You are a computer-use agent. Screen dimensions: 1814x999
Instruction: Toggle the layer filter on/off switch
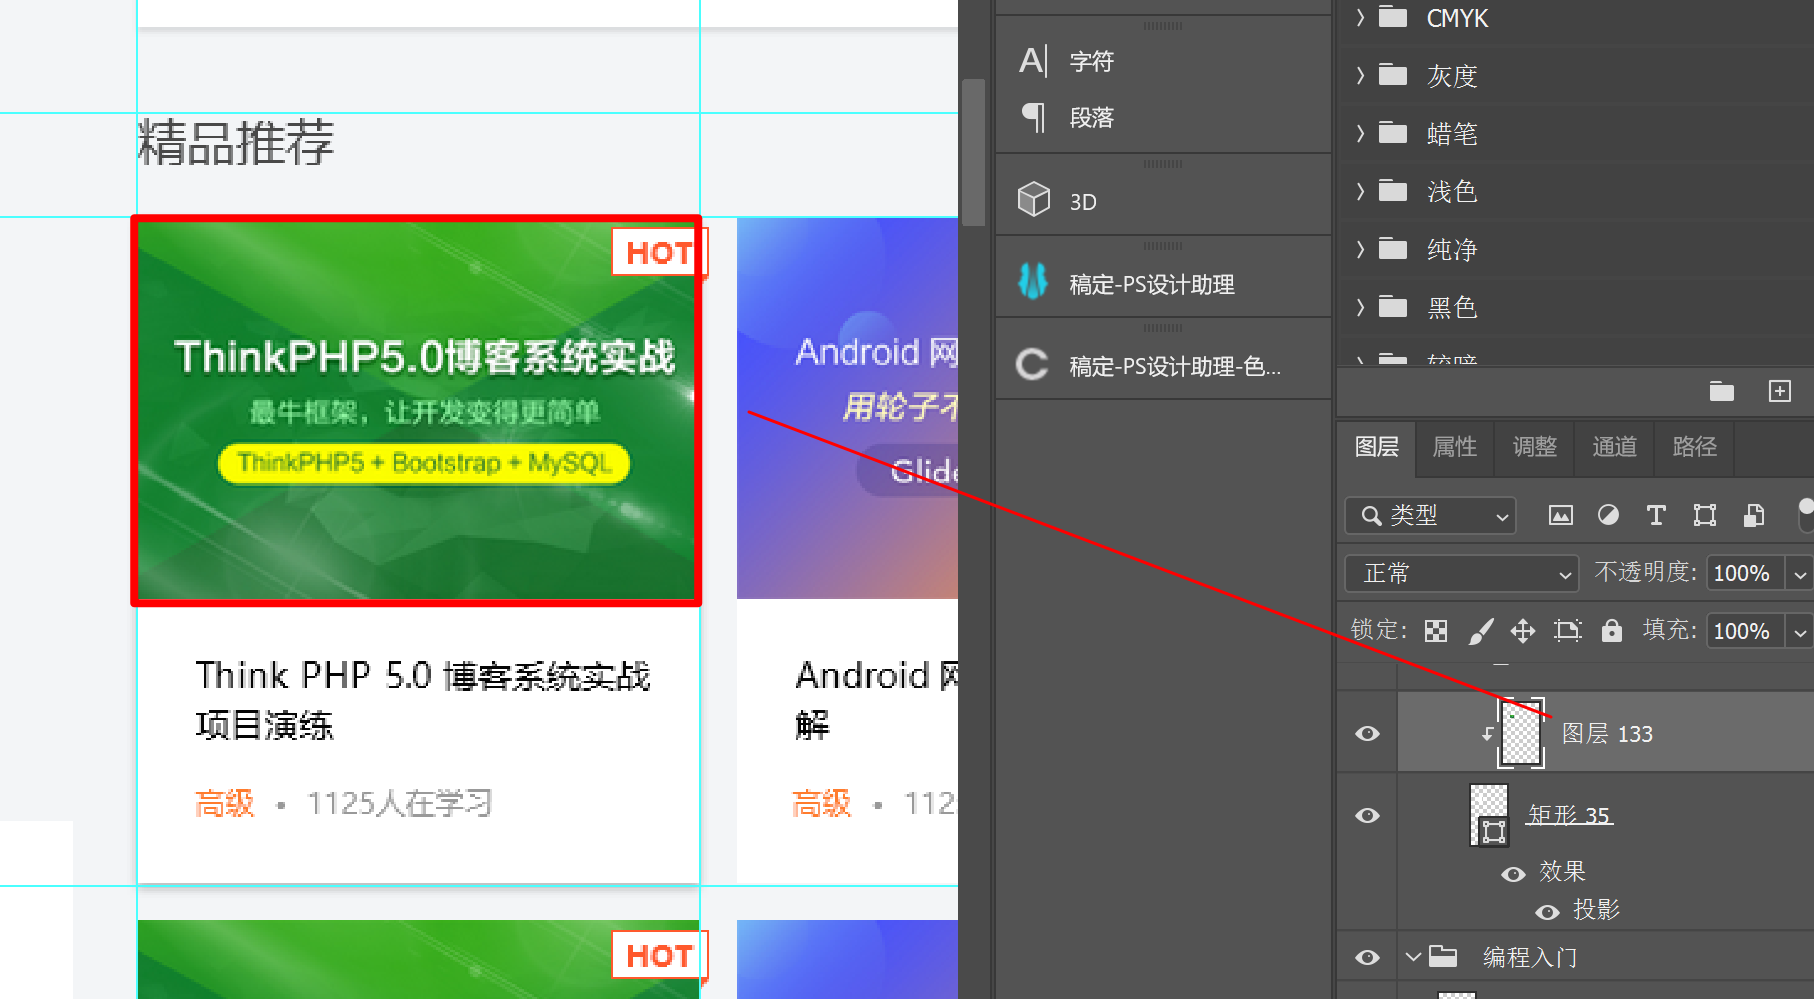pyautogui.click(x=1805, y=514)
